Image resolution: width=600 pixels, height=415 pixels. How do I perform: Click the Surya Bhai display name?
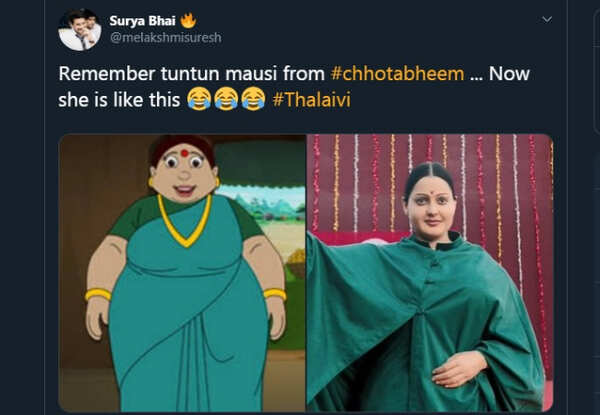(x=142, y=21)
